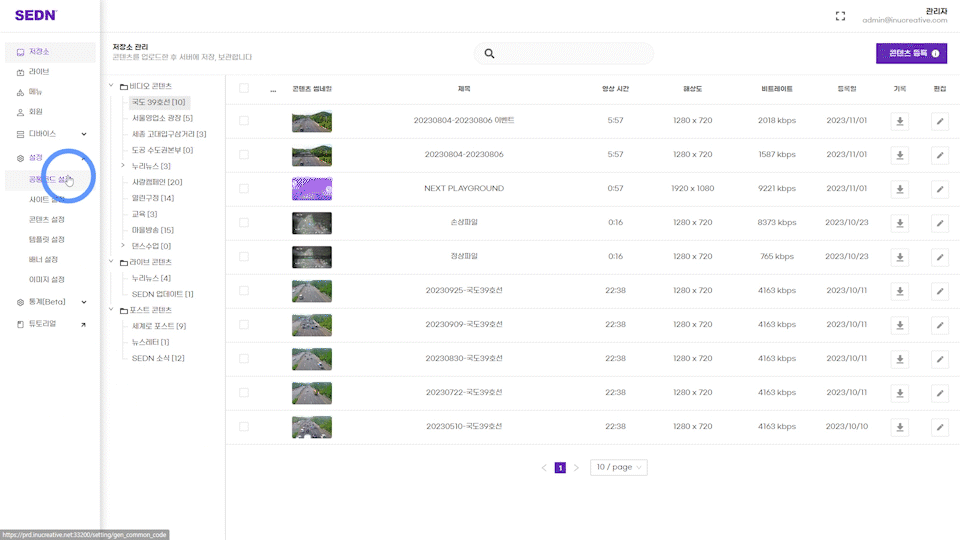Download the 20230510-국도39호선 video
Viewport: 960px width, 540px height.
(x=899, y=427)
